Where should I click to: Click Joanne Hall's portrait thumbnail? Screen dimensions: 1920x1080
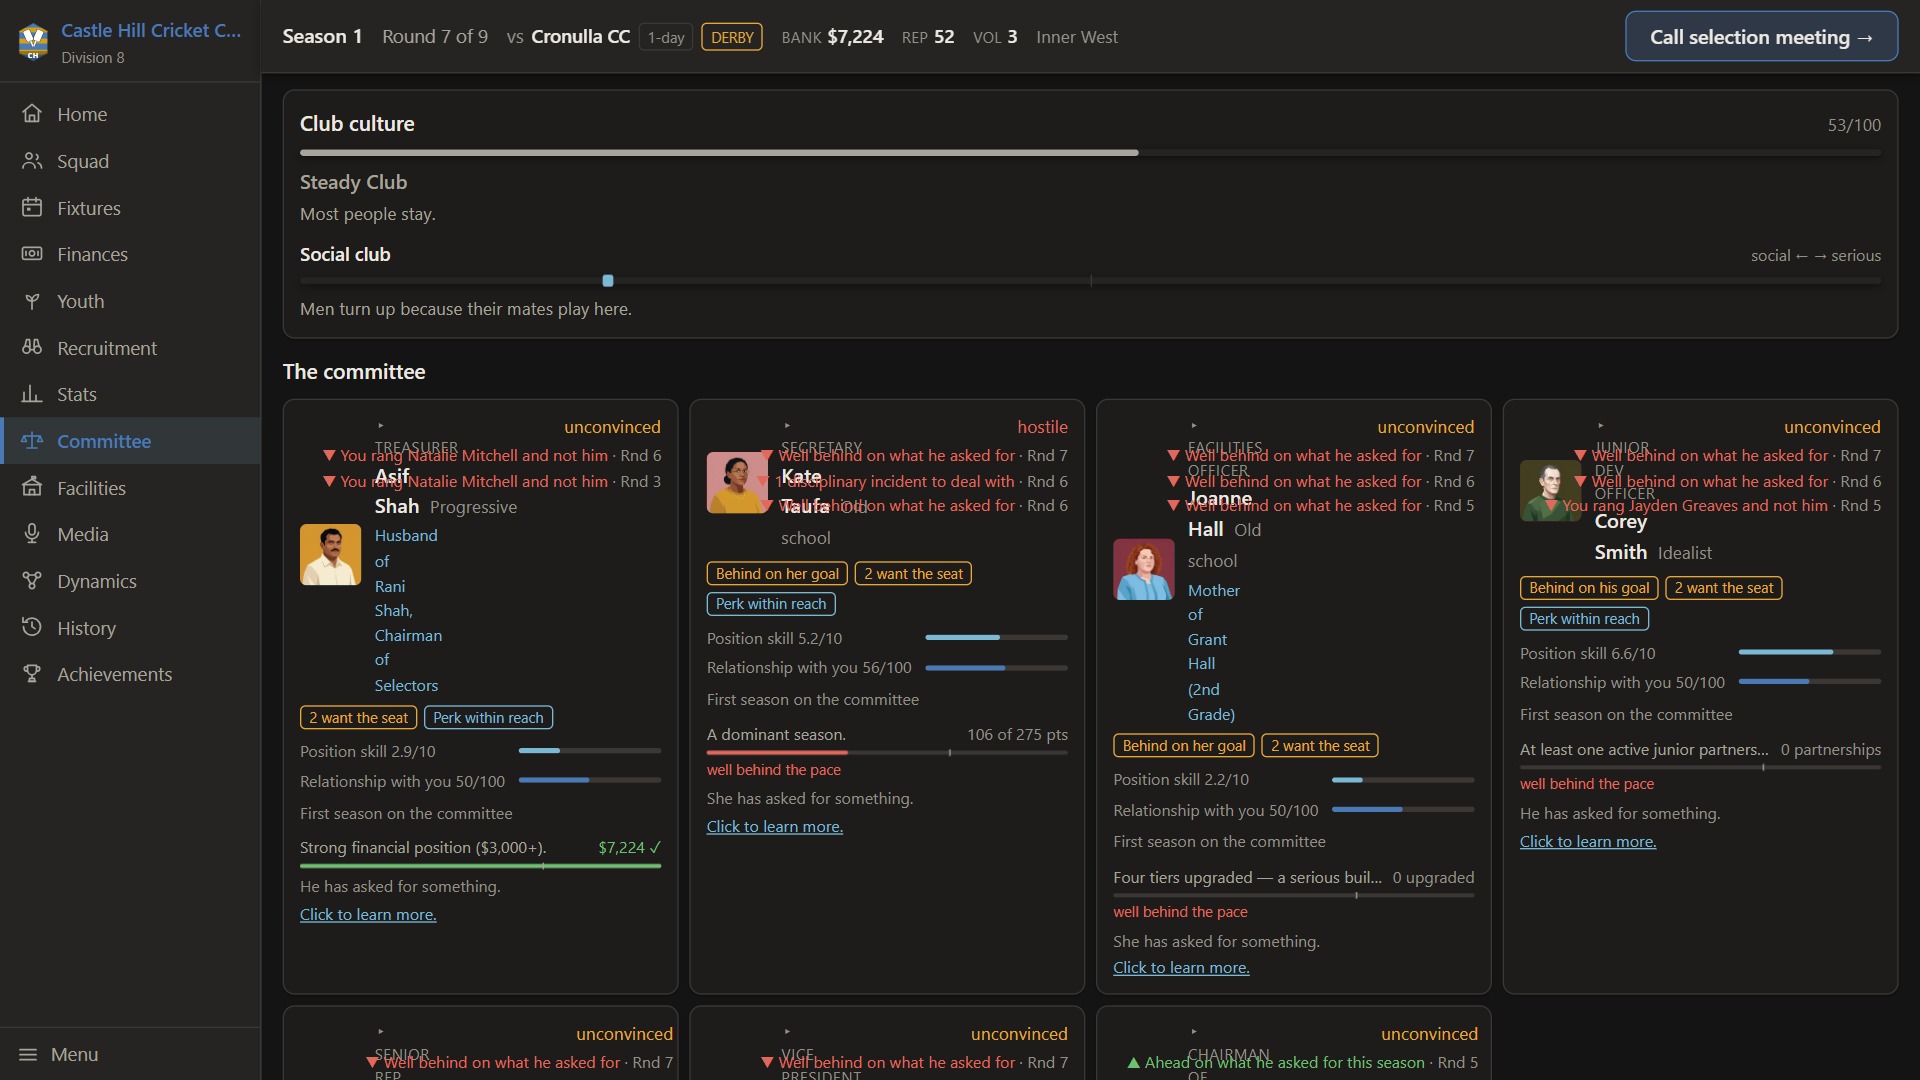1143,570
